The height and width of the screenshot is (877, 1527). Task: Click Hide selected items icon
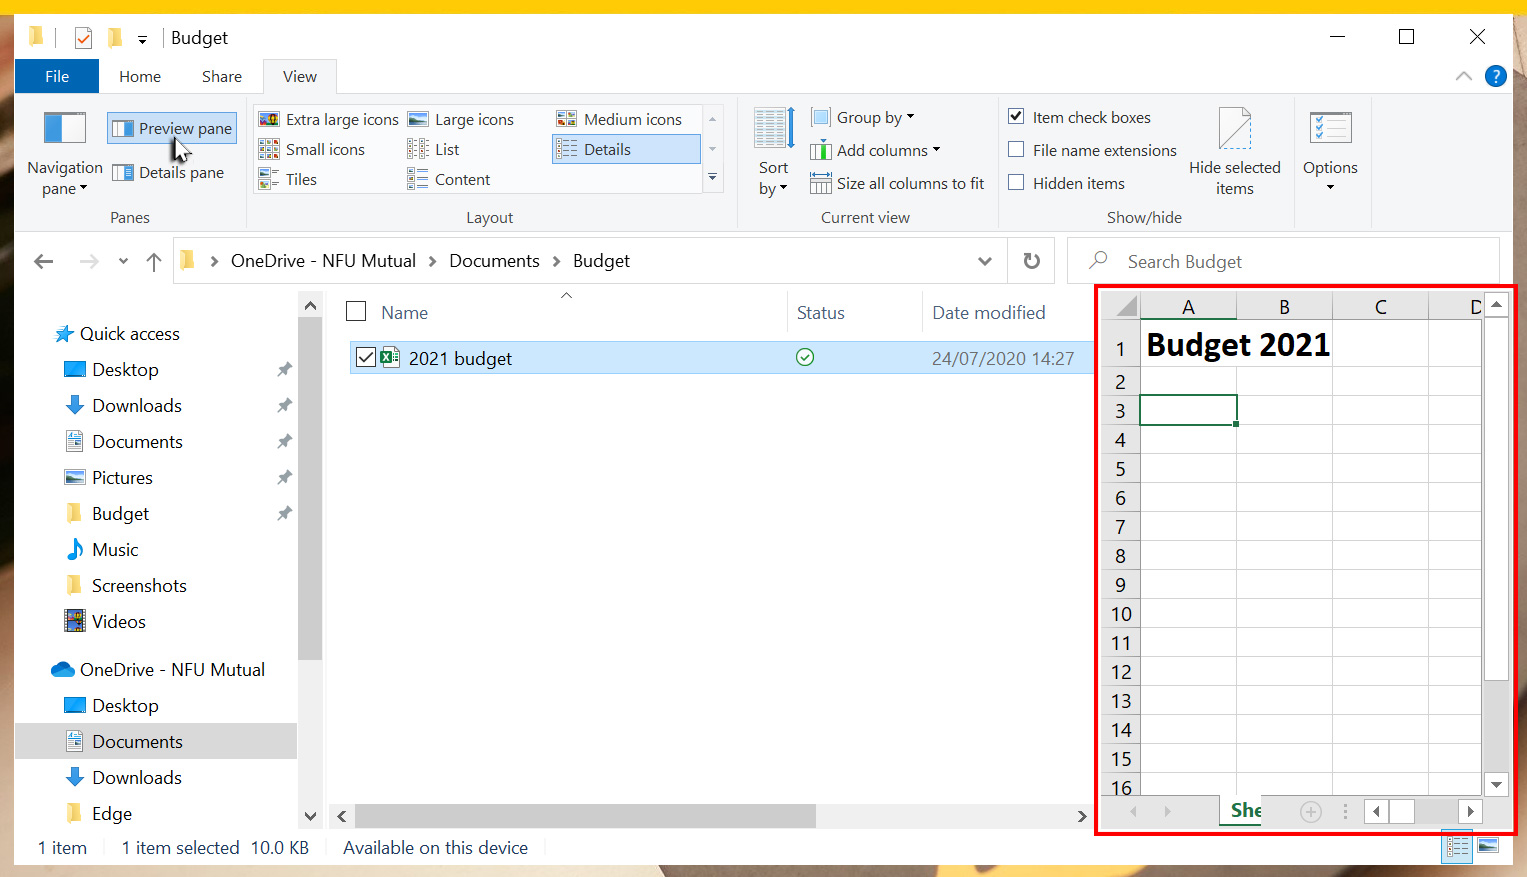coord(1234,129)
